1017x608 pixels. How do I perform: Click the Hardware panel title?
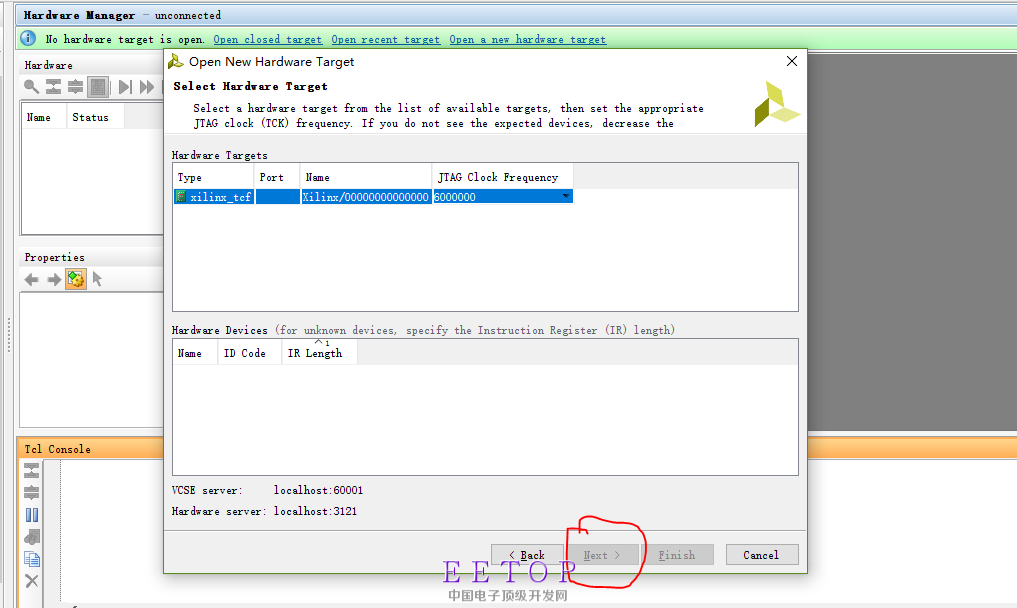tap(49, 65)
